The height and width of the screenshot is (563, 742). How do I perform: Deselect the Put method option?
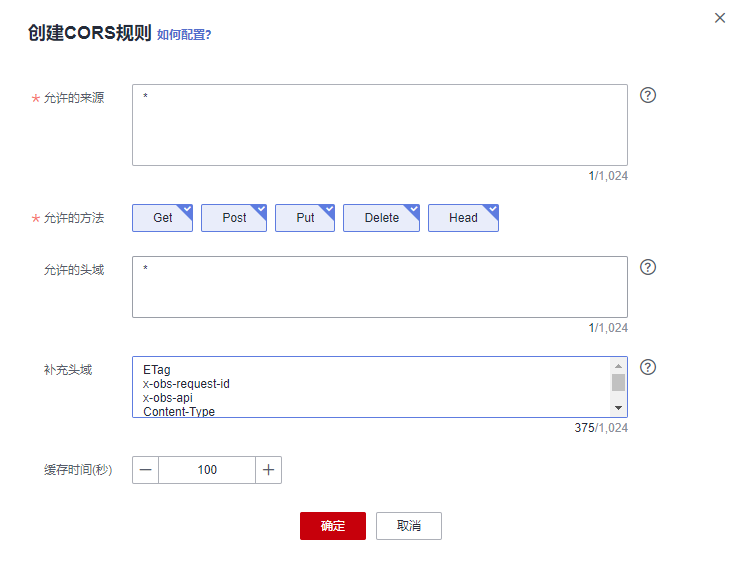305,218
